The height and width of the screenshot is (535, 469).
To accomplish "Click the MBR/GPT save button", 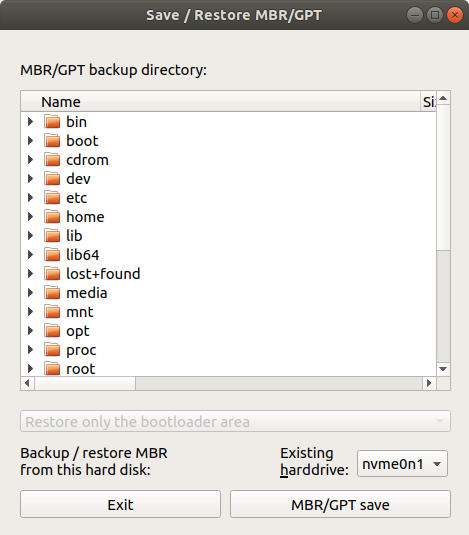I will pyautogui.click(x=340, y=504).
